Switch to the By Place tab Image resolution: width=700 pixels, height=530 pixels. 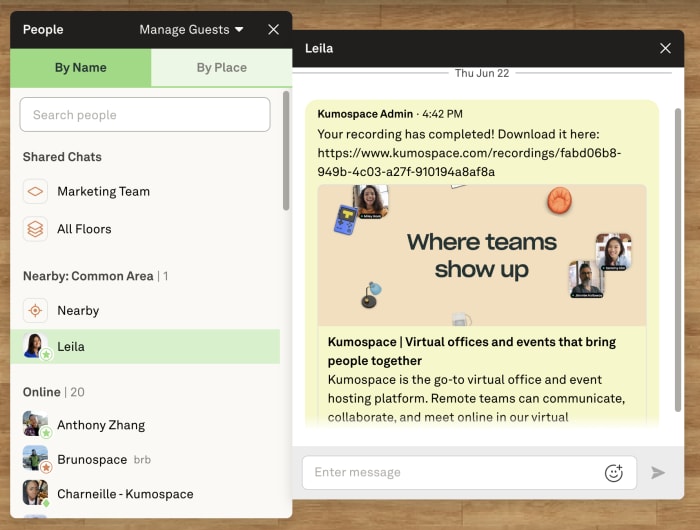pyautogui.click(x=221, y=67)
